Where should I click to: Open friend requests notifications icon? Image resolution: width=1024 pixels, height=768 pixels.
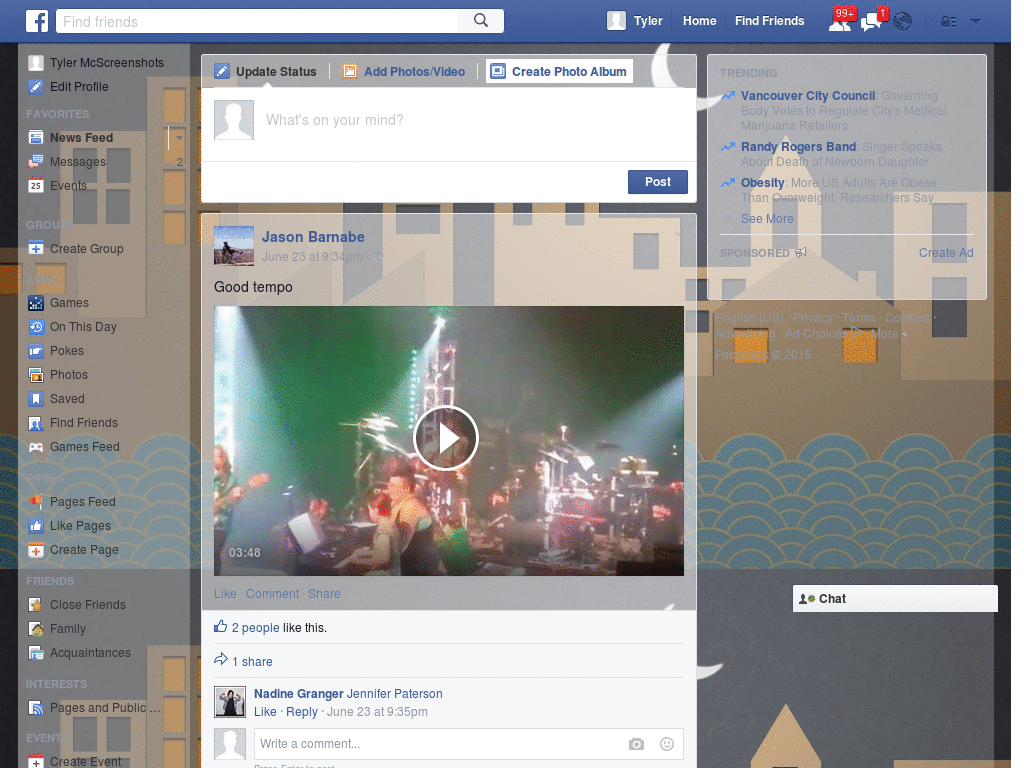840,21
